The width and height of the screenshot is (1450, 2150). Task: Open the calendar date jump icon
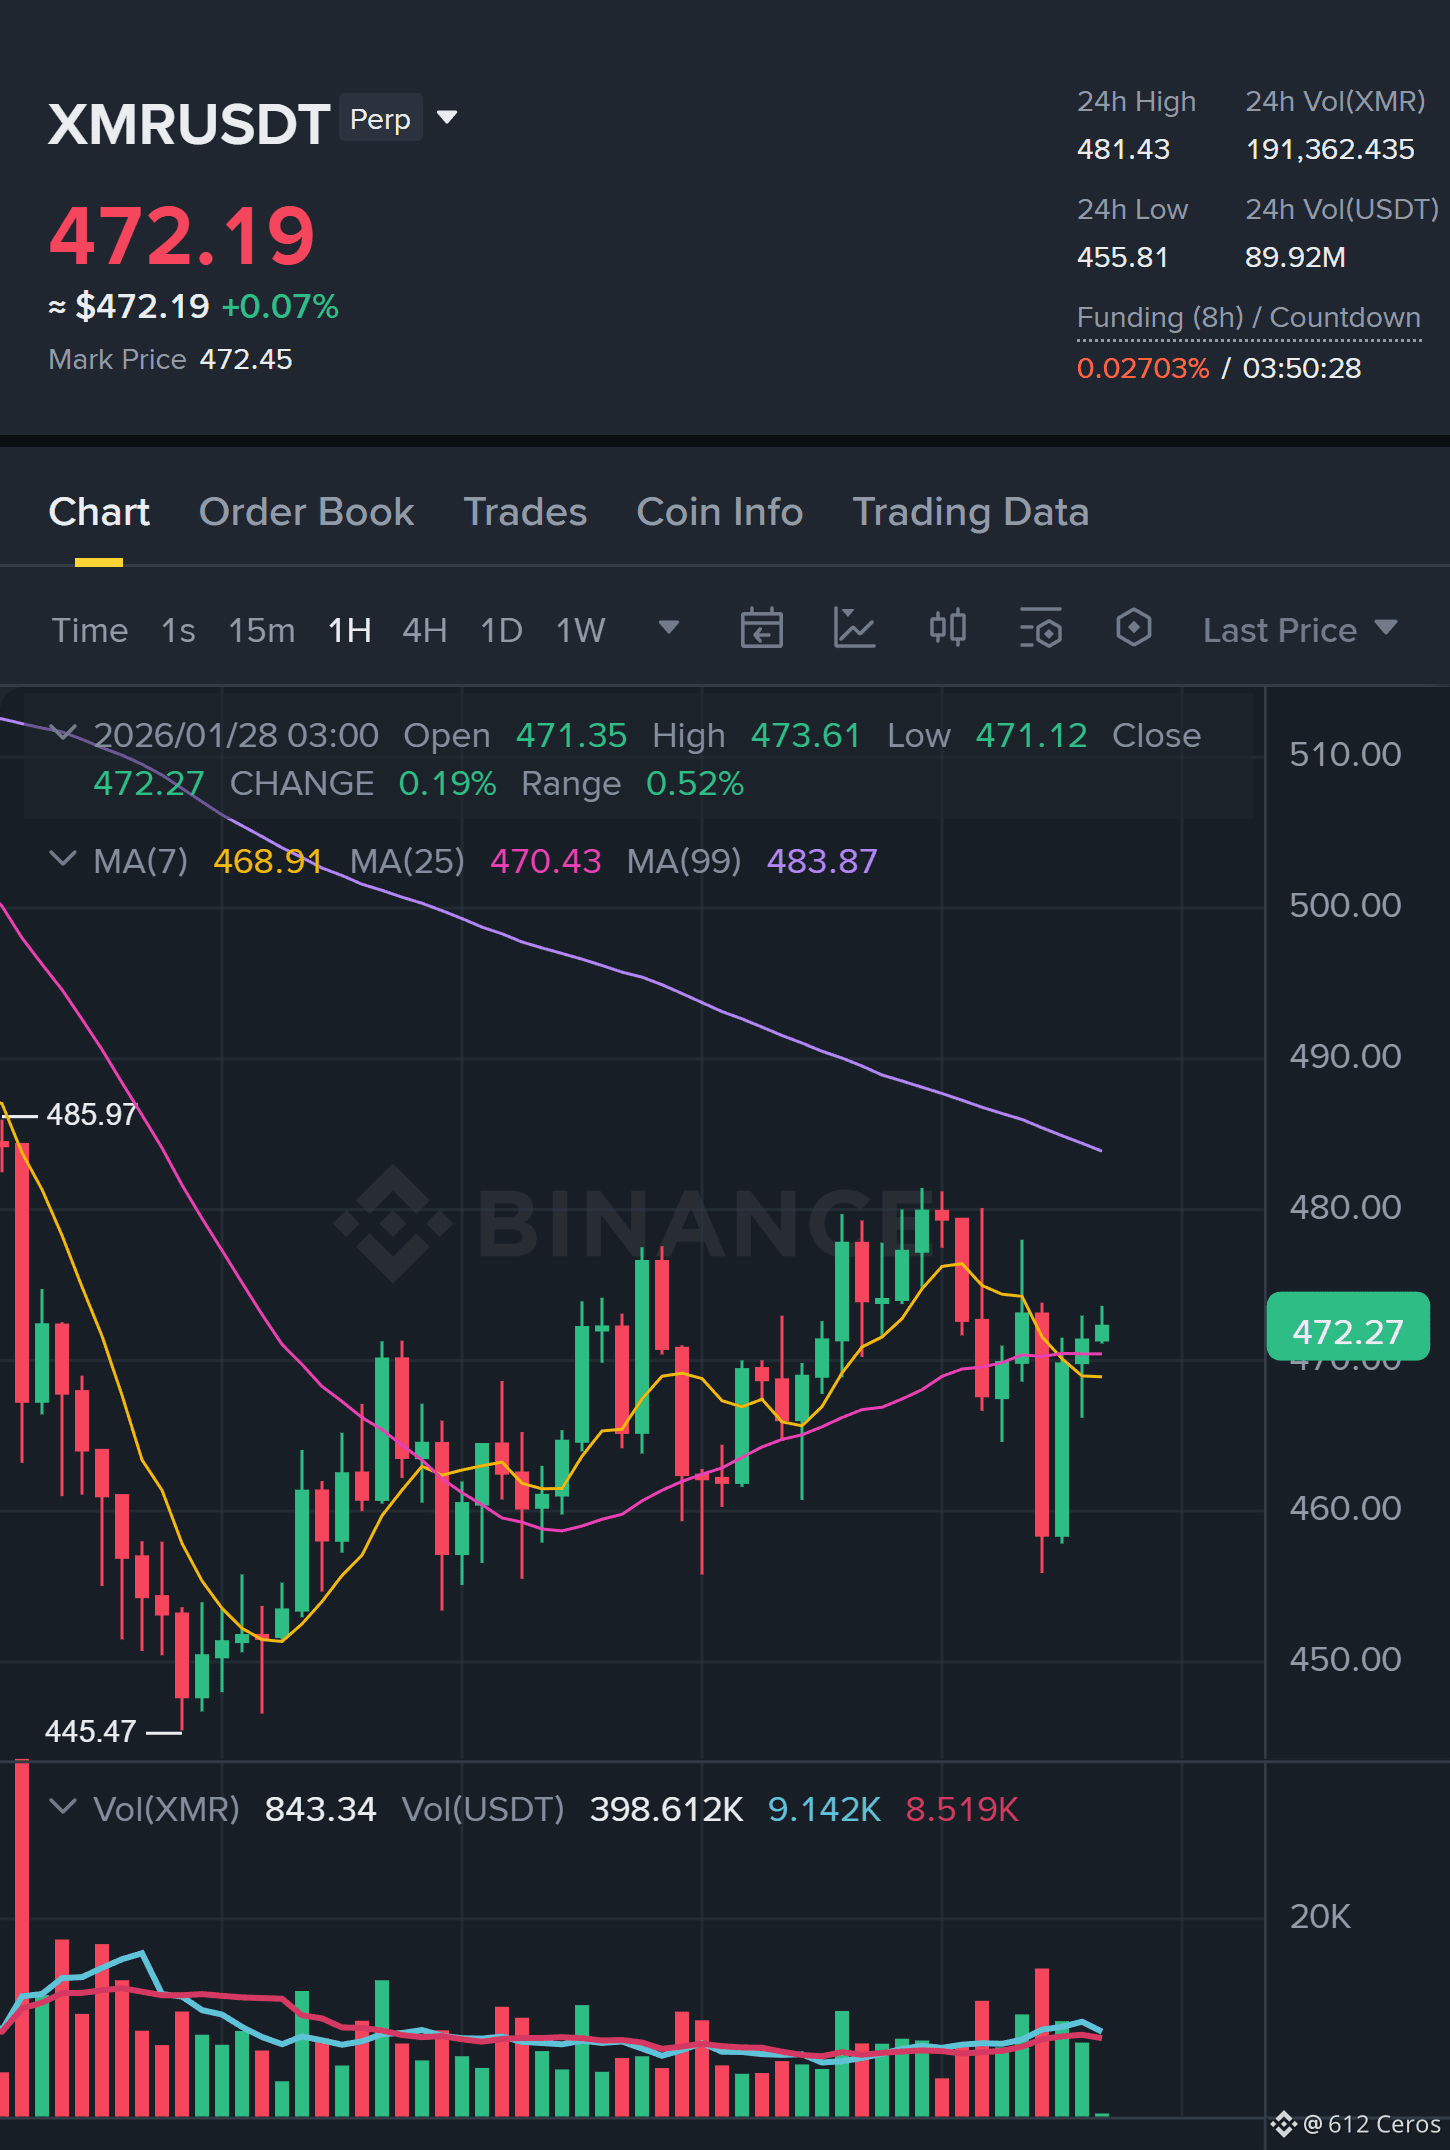coord(761,629)
